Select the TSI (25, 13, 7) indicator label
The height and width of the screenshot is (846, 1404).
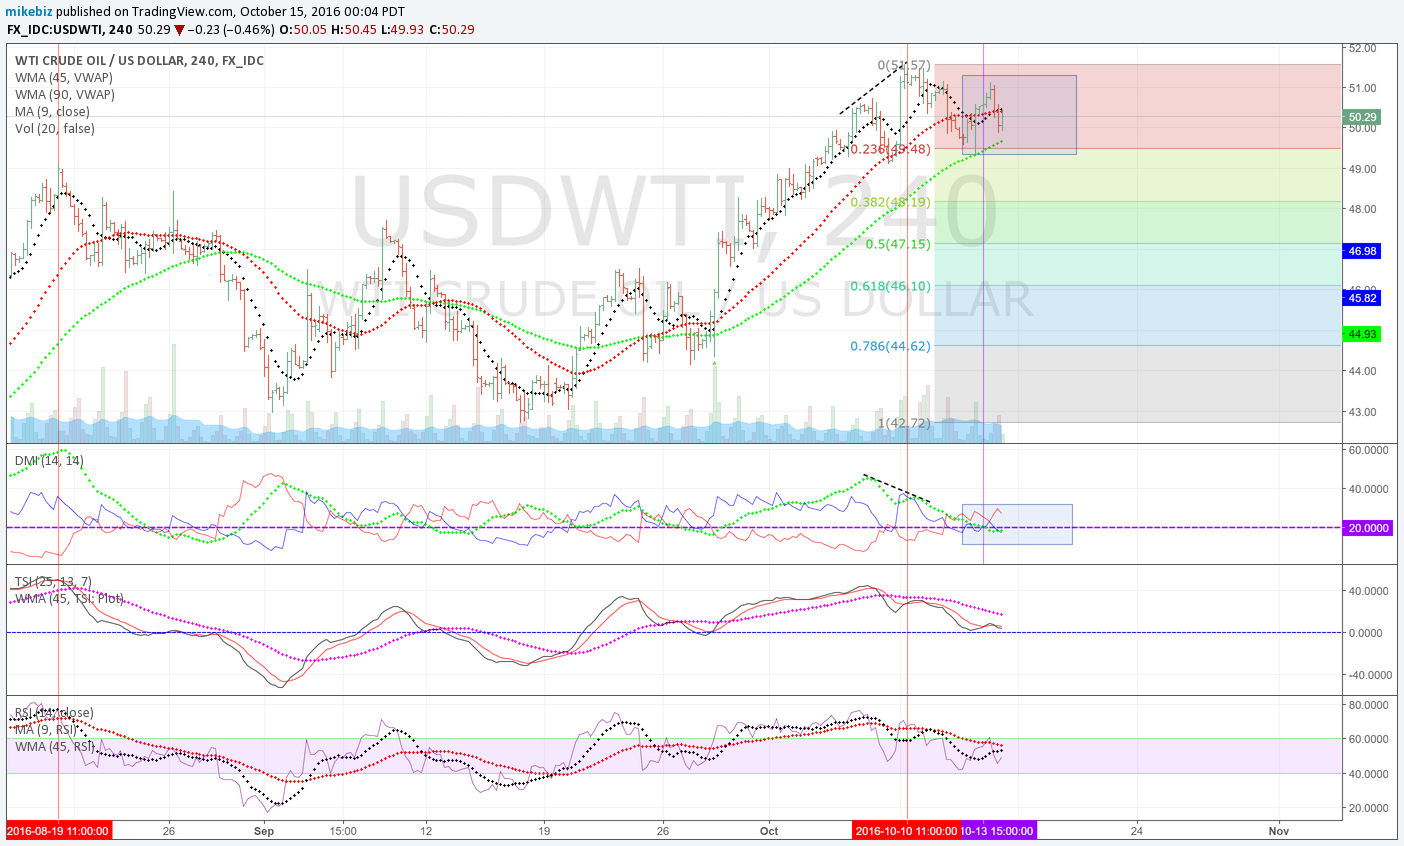53,582
